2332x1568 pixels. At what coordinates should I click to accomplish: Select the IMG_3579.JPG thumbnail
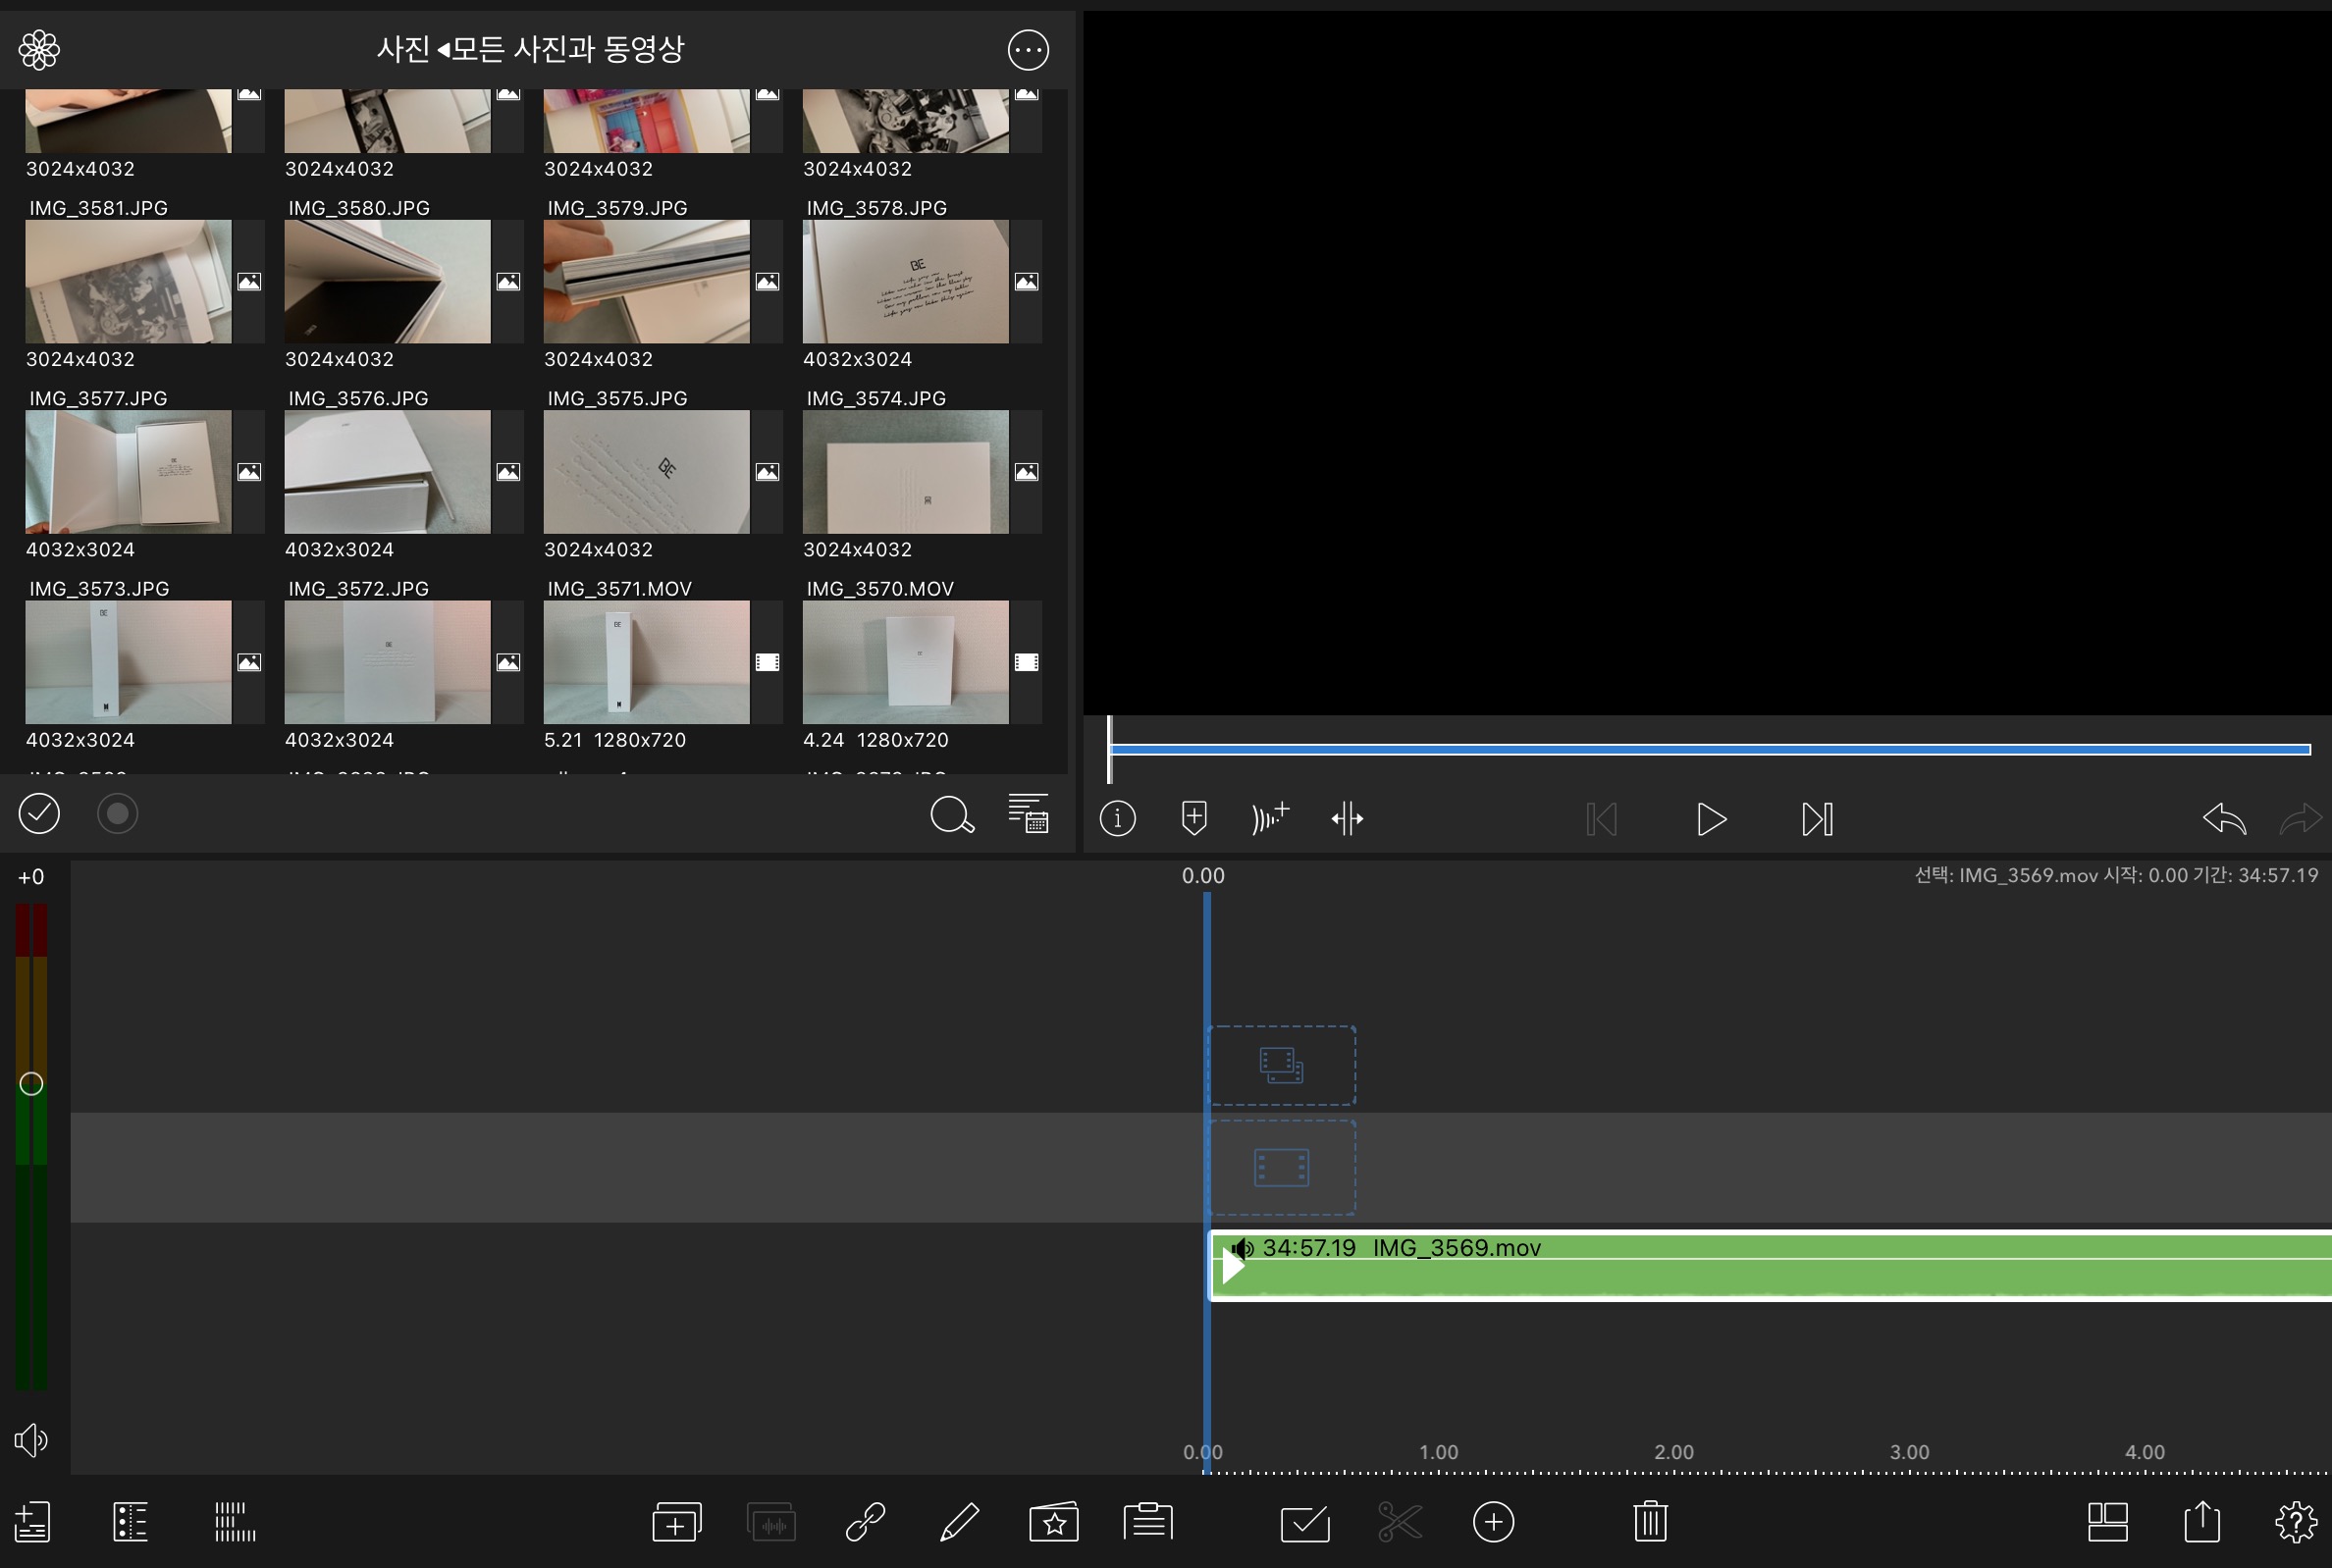646,282
